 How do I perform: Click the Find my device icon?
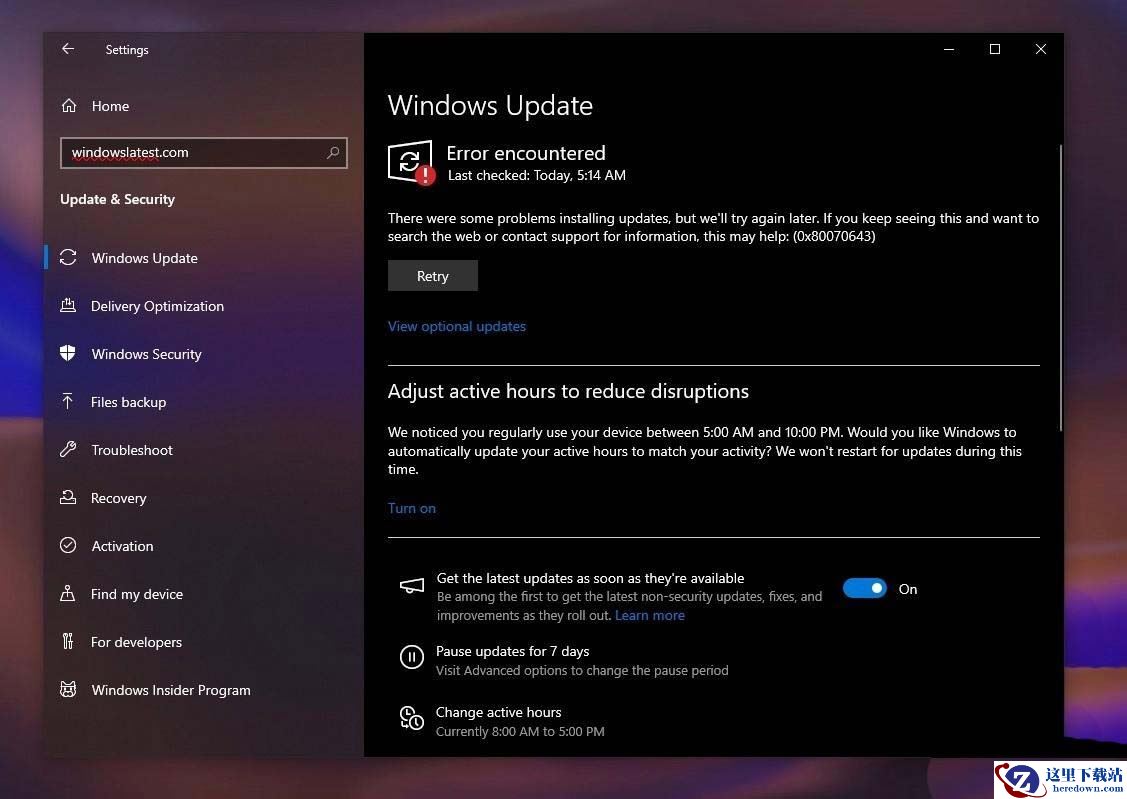(68, 594)
